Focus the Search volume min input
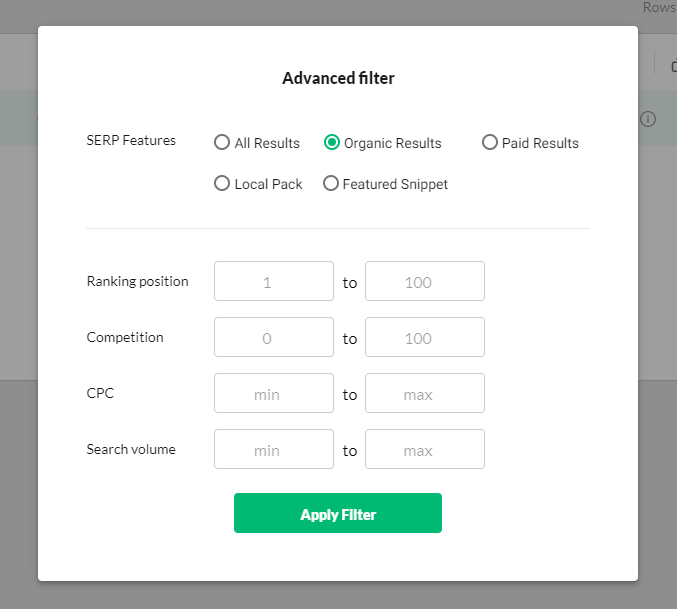677x609 pixels. point(273,450)
